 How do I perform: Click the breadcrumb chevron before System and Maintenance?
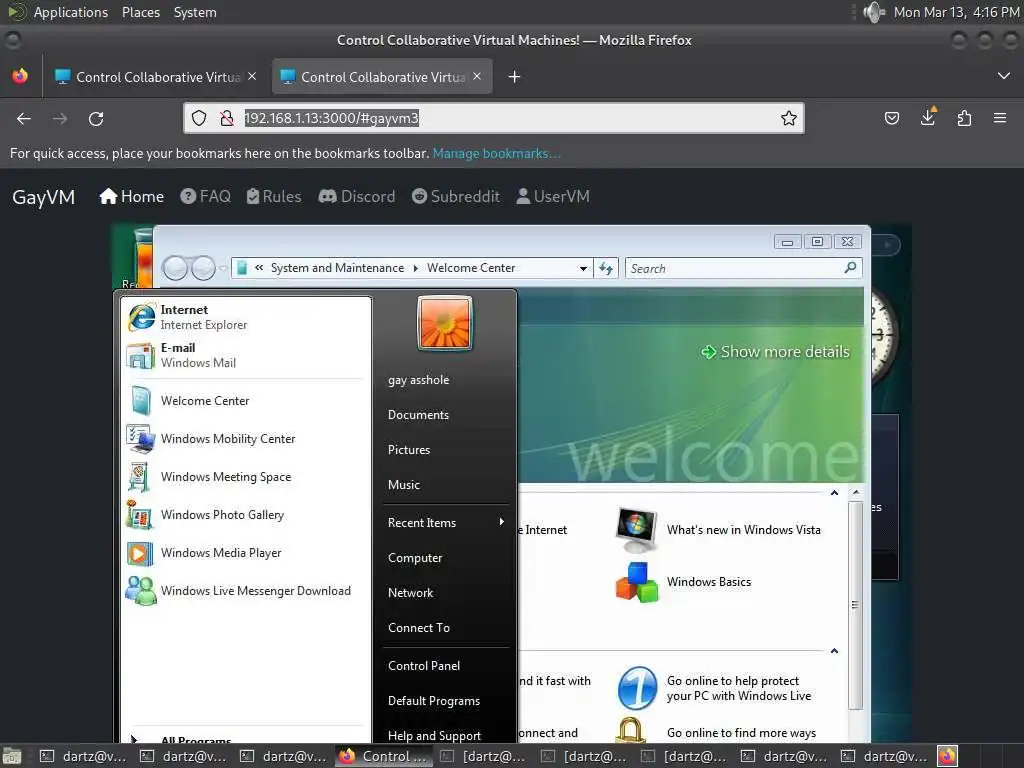click(x=259, y=268)
